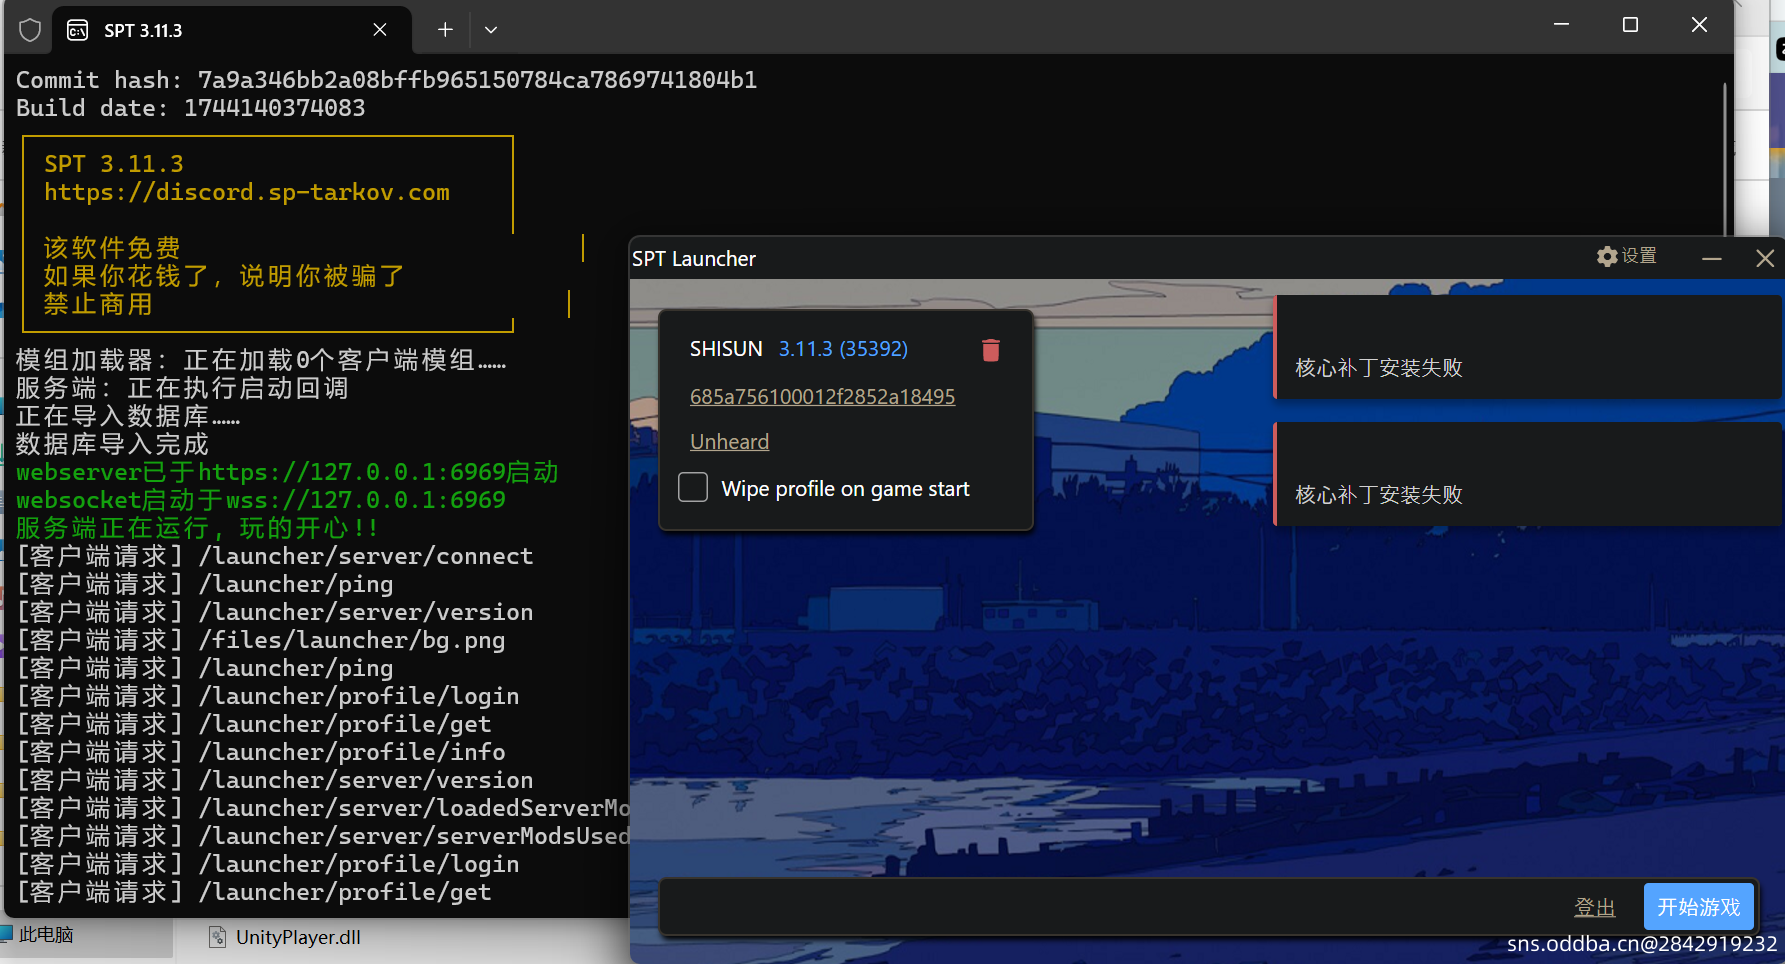This screenshot has height=964, width=1785.
Task: Click the 数据库导入完成 line
Action: click(112, 444)
